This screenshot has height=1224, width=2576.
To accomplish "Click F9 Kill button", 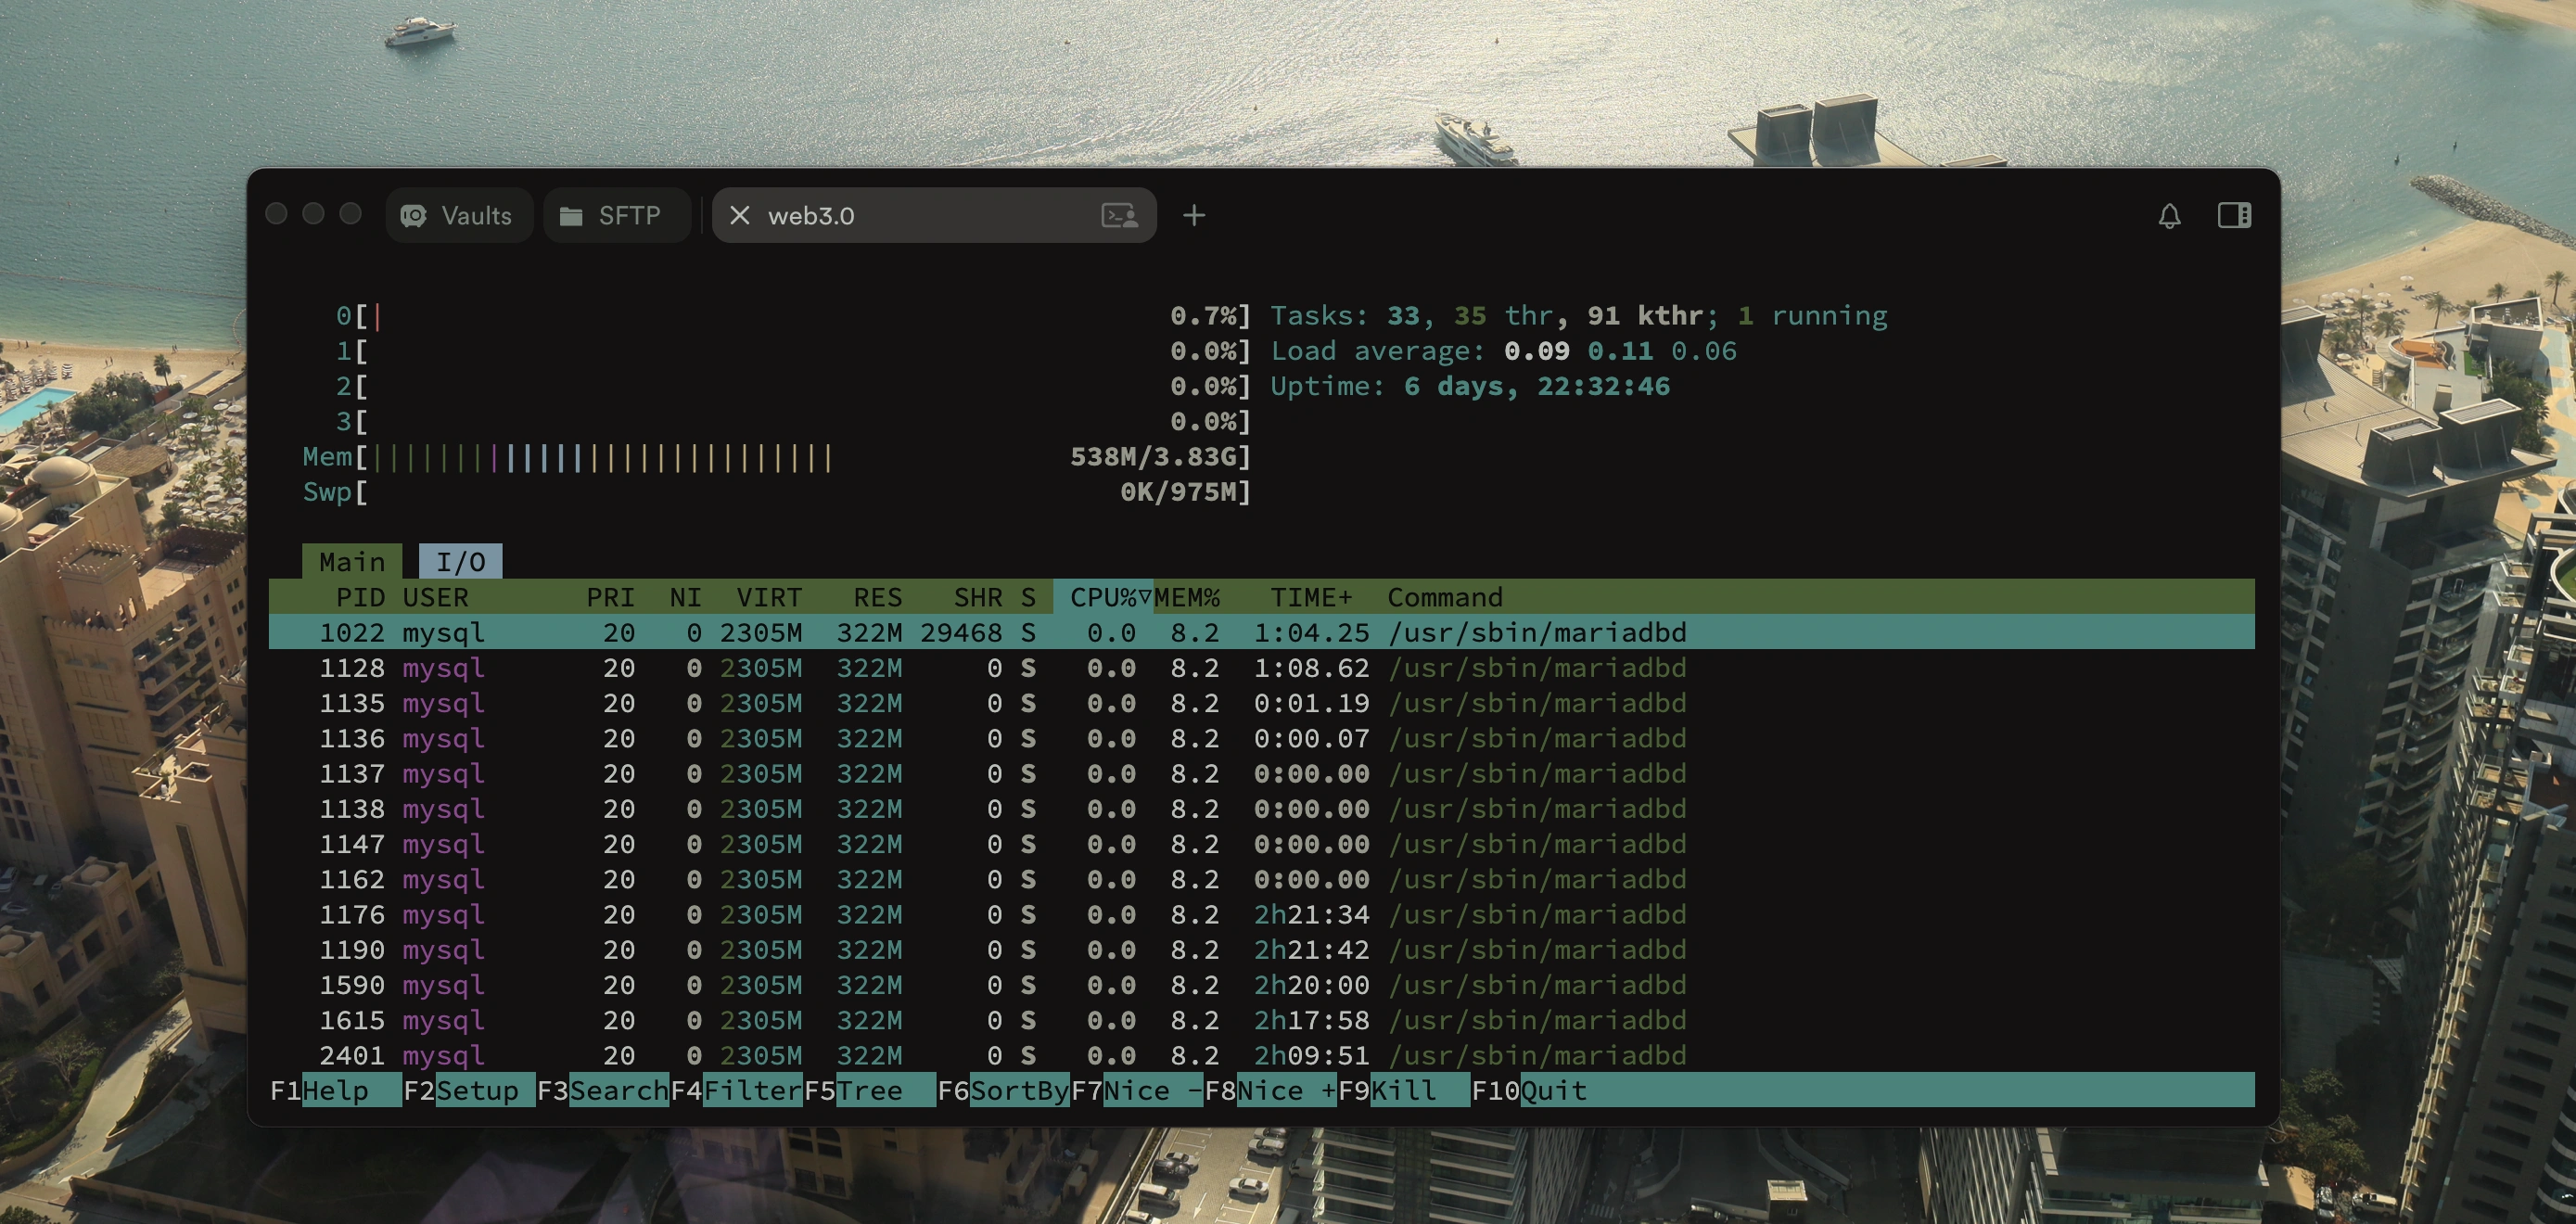I will pyautogui.click(x=1403, y=1091).
